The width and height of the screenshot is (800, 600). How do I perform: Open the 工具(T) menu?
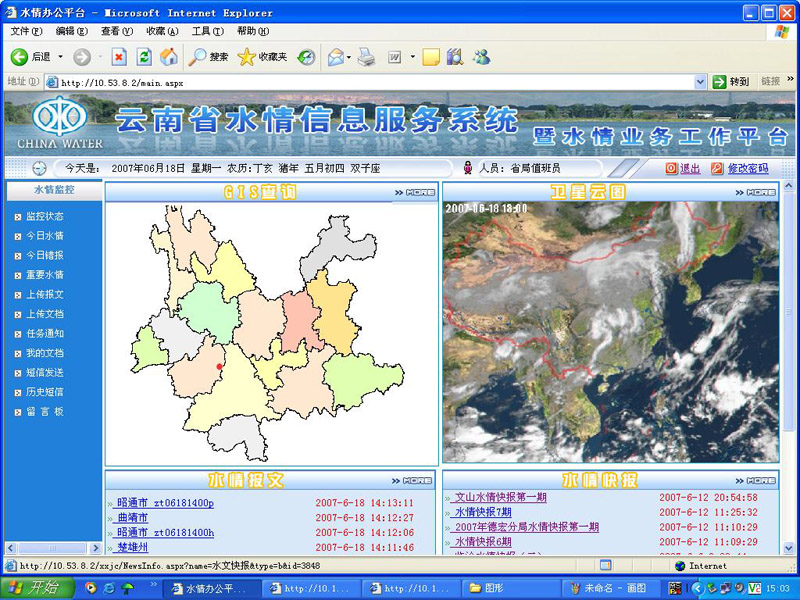coord(208,31)
